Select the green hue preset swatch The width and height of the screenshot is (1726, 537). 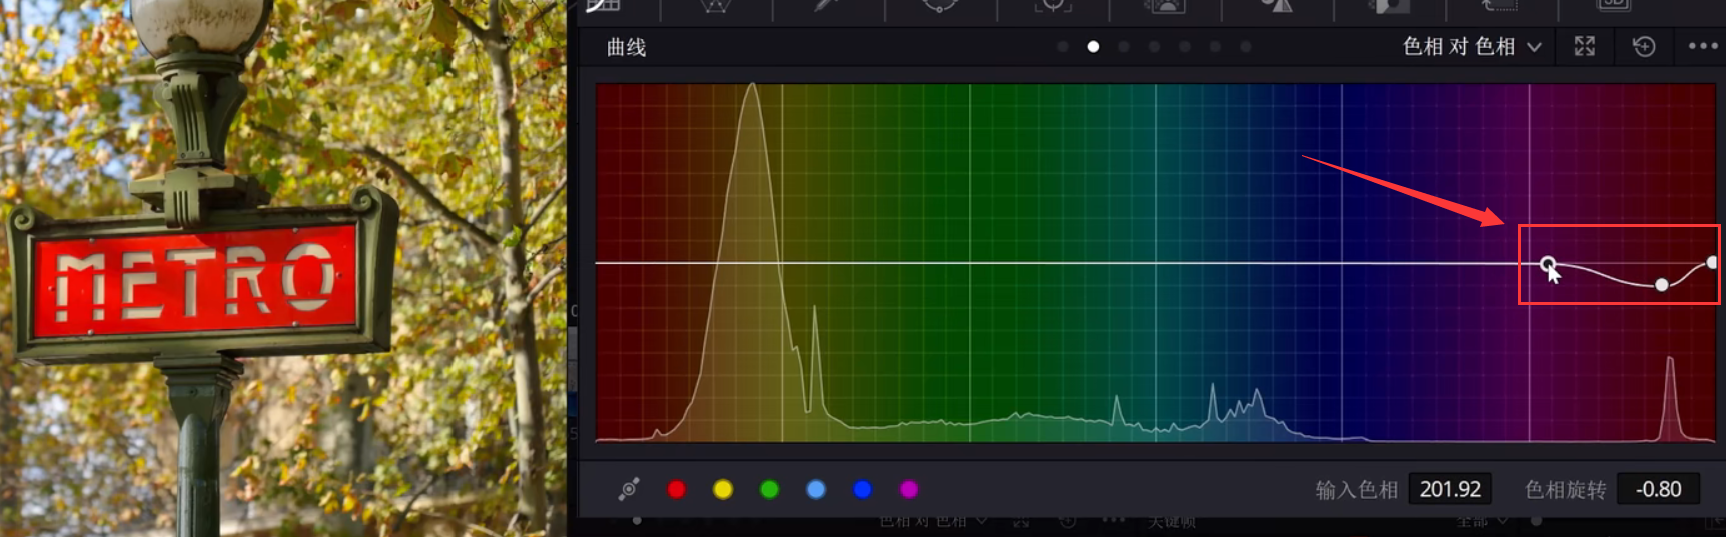point(769,489)
